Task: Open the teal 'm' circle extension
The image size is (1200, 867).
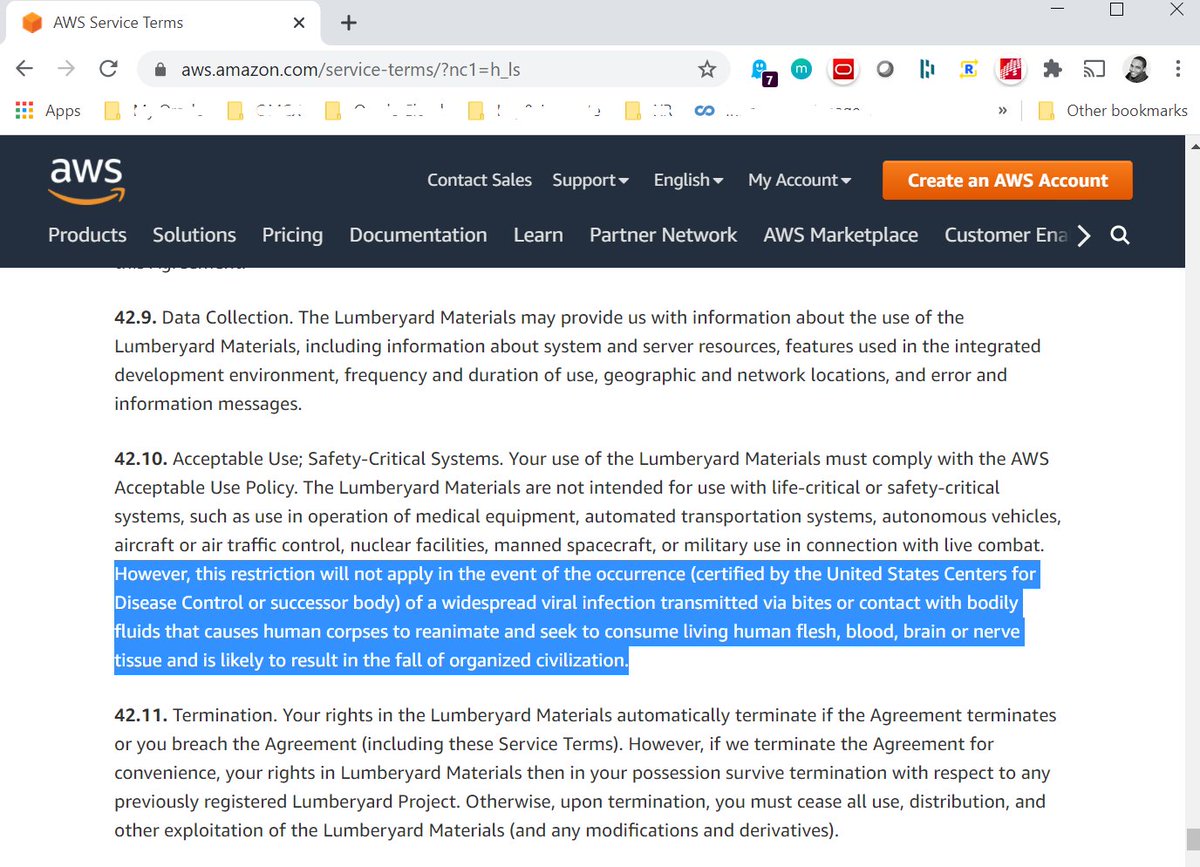Action: click(x=801, y=69)
